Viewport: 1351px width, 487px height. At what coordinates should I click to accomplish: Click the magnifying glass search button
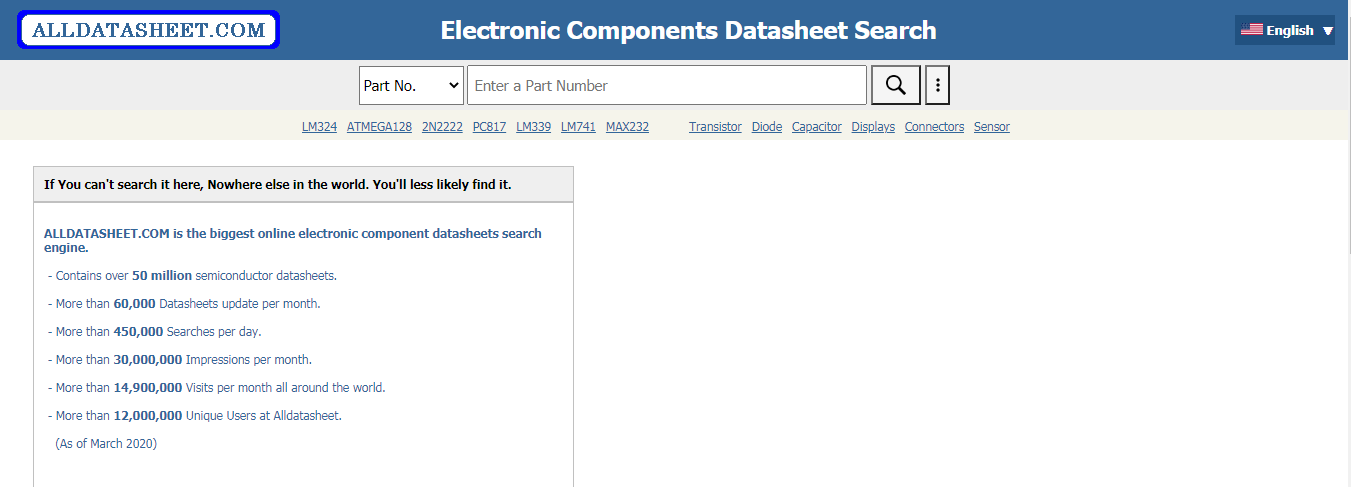coord(895,85)
